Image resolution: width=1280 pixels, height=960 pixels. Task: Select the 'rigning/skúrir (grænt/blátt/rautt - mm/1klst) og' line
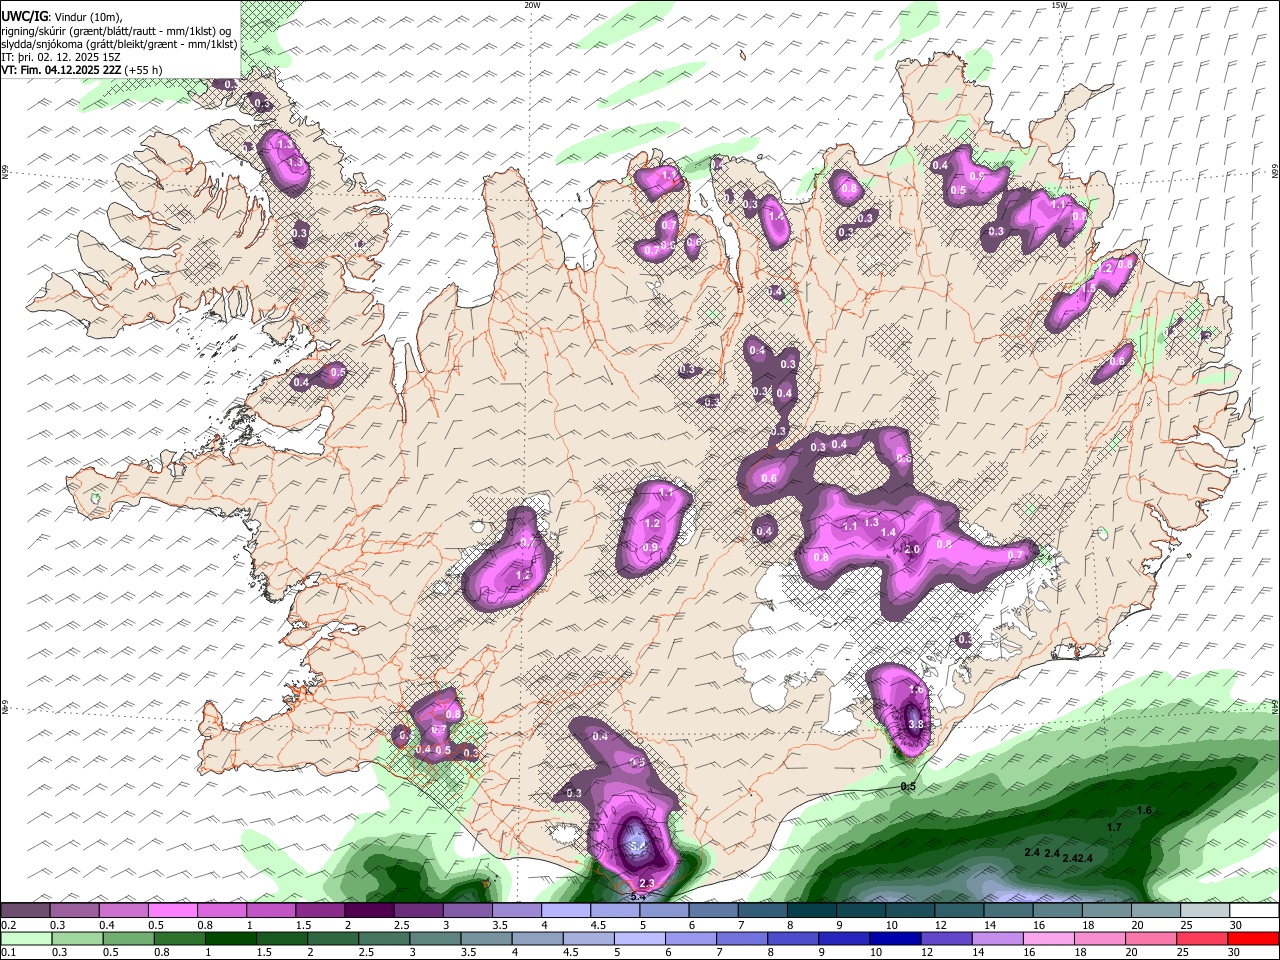tap(116, 30)
